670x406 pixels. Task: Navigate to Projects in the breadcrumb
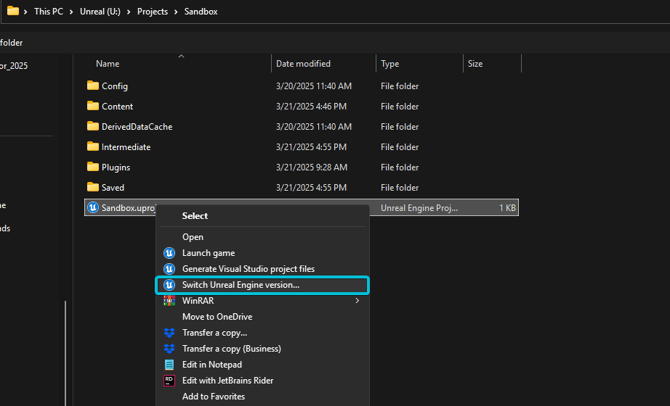click(153, 12)
